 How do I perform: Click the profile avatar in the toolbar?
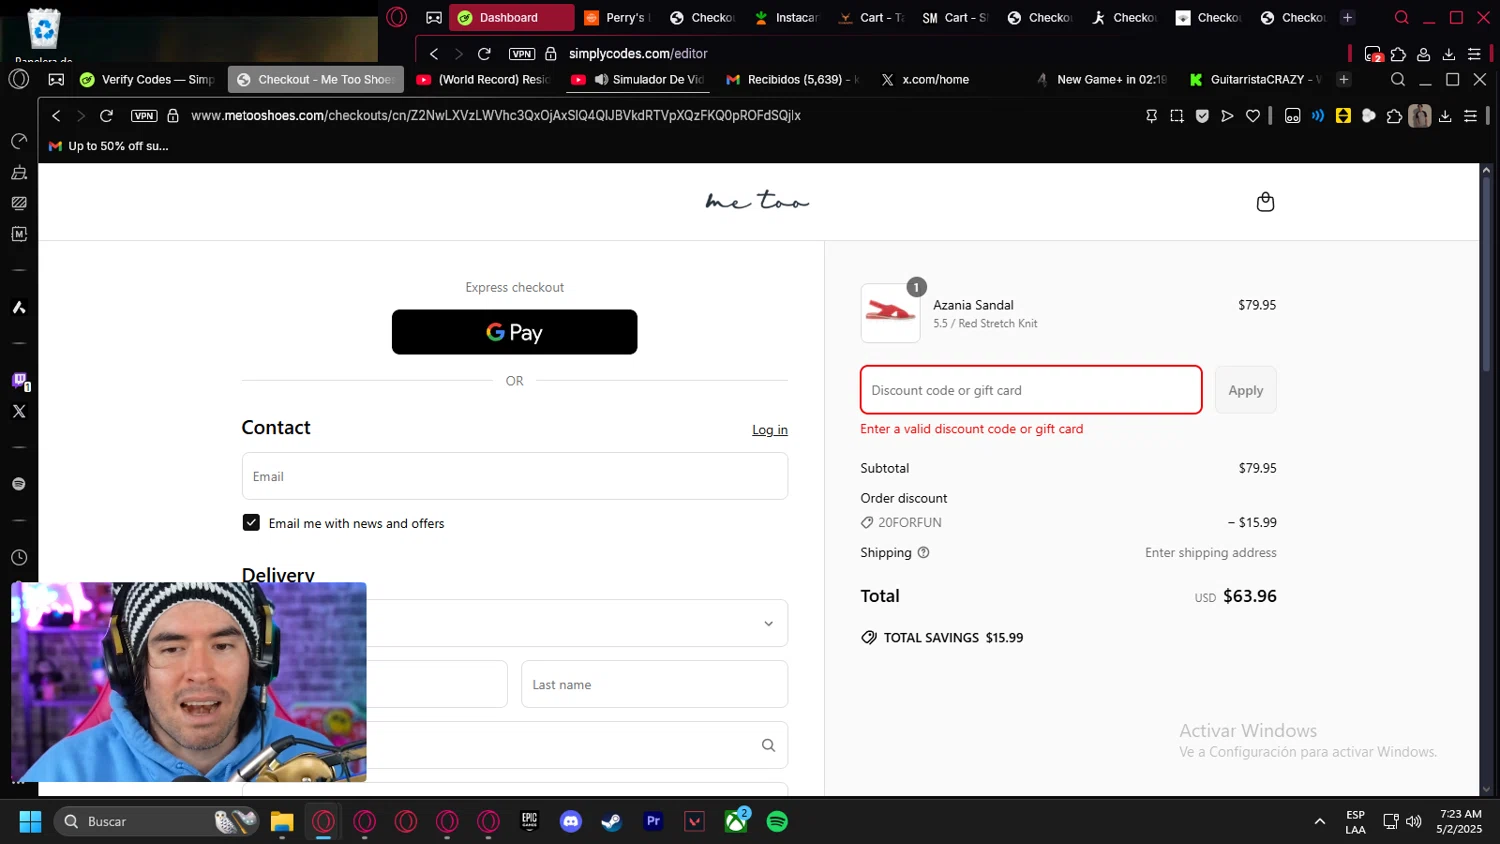coord(1420,116)
